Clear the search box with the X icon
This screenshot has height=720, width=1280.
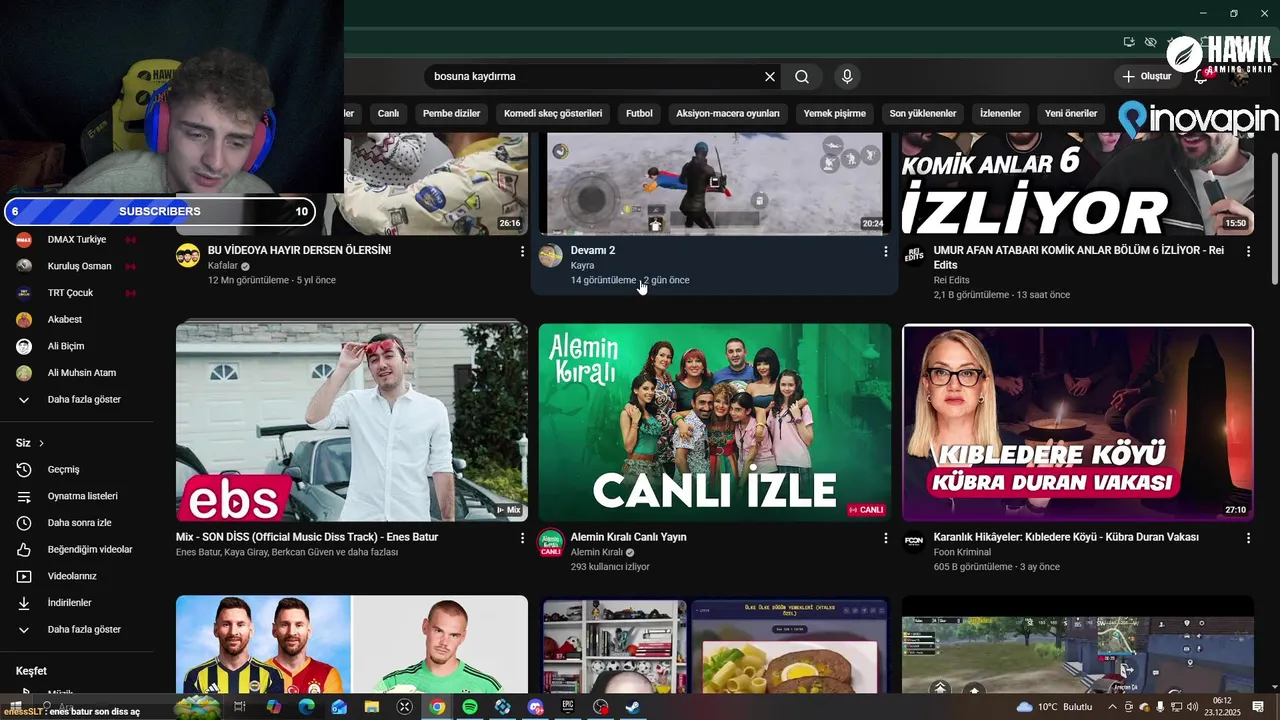tap(770, 77)
